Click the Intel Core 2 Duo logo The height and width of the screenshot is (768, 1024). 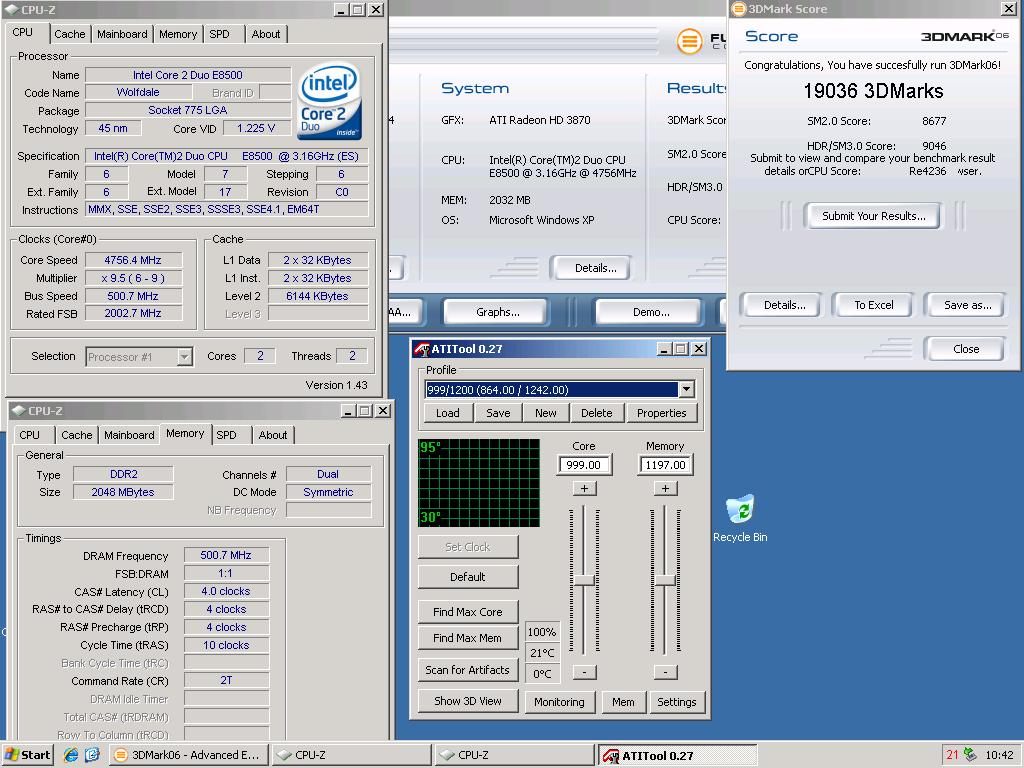330,101
